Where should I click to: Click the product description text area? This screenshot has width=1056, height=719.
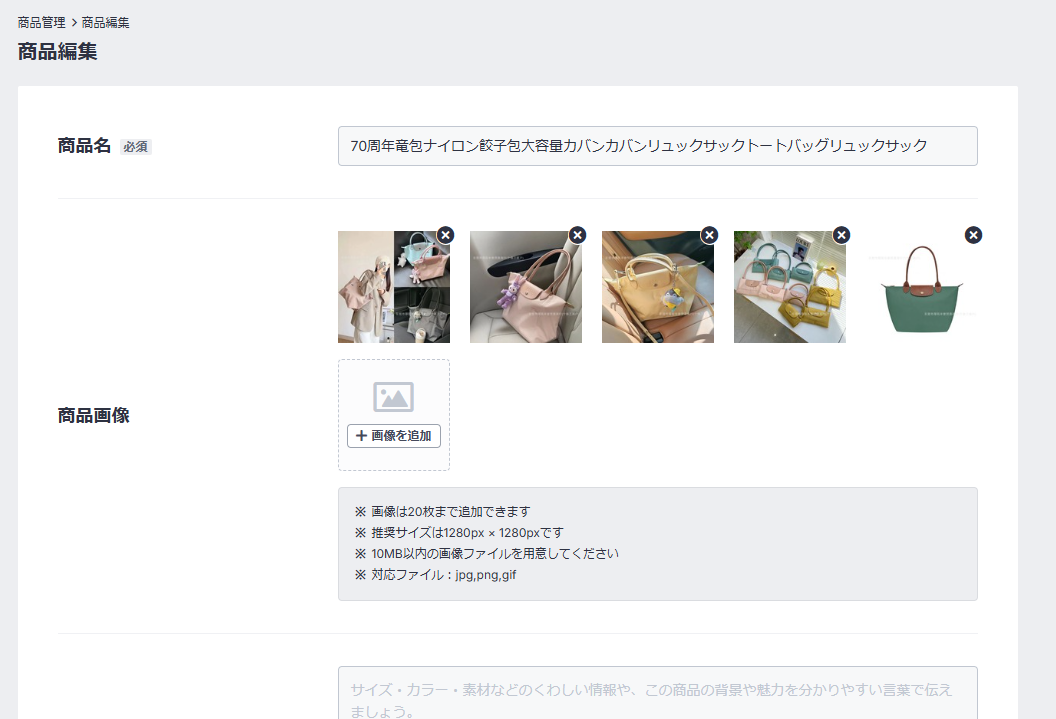[657, 693]
